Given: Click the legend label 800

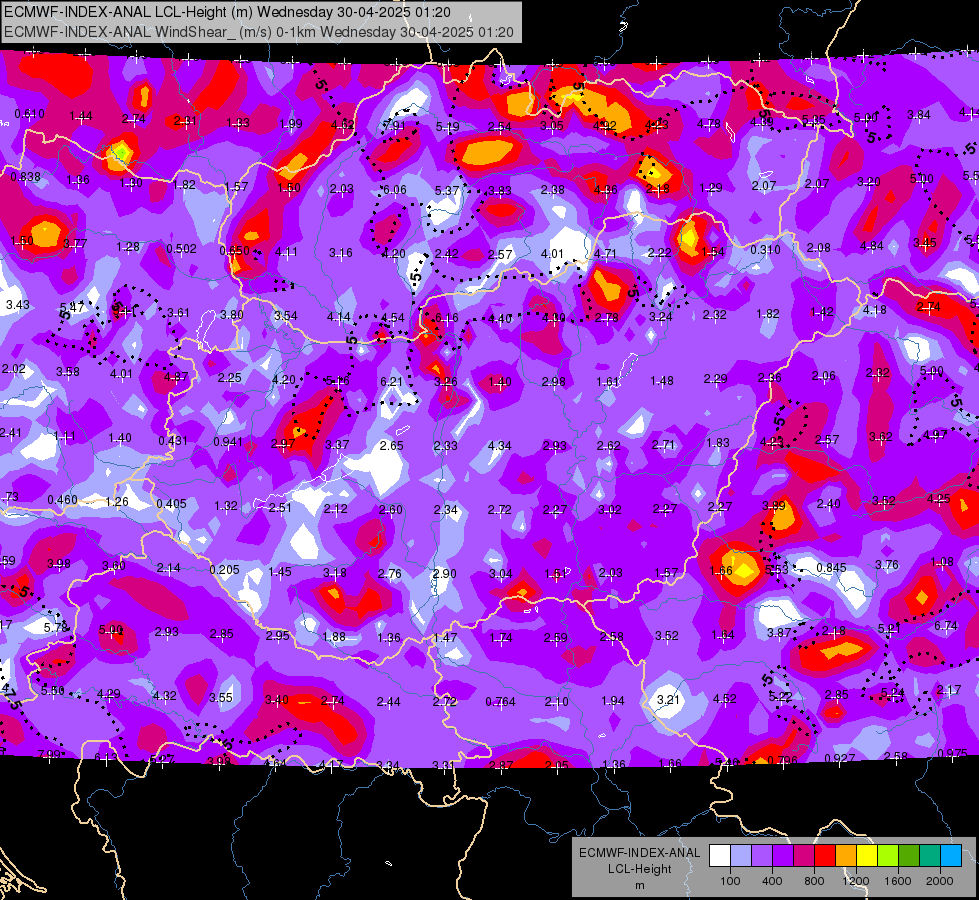Looking at the screenshot, I should pyautogui.click(x=814, y=881).
